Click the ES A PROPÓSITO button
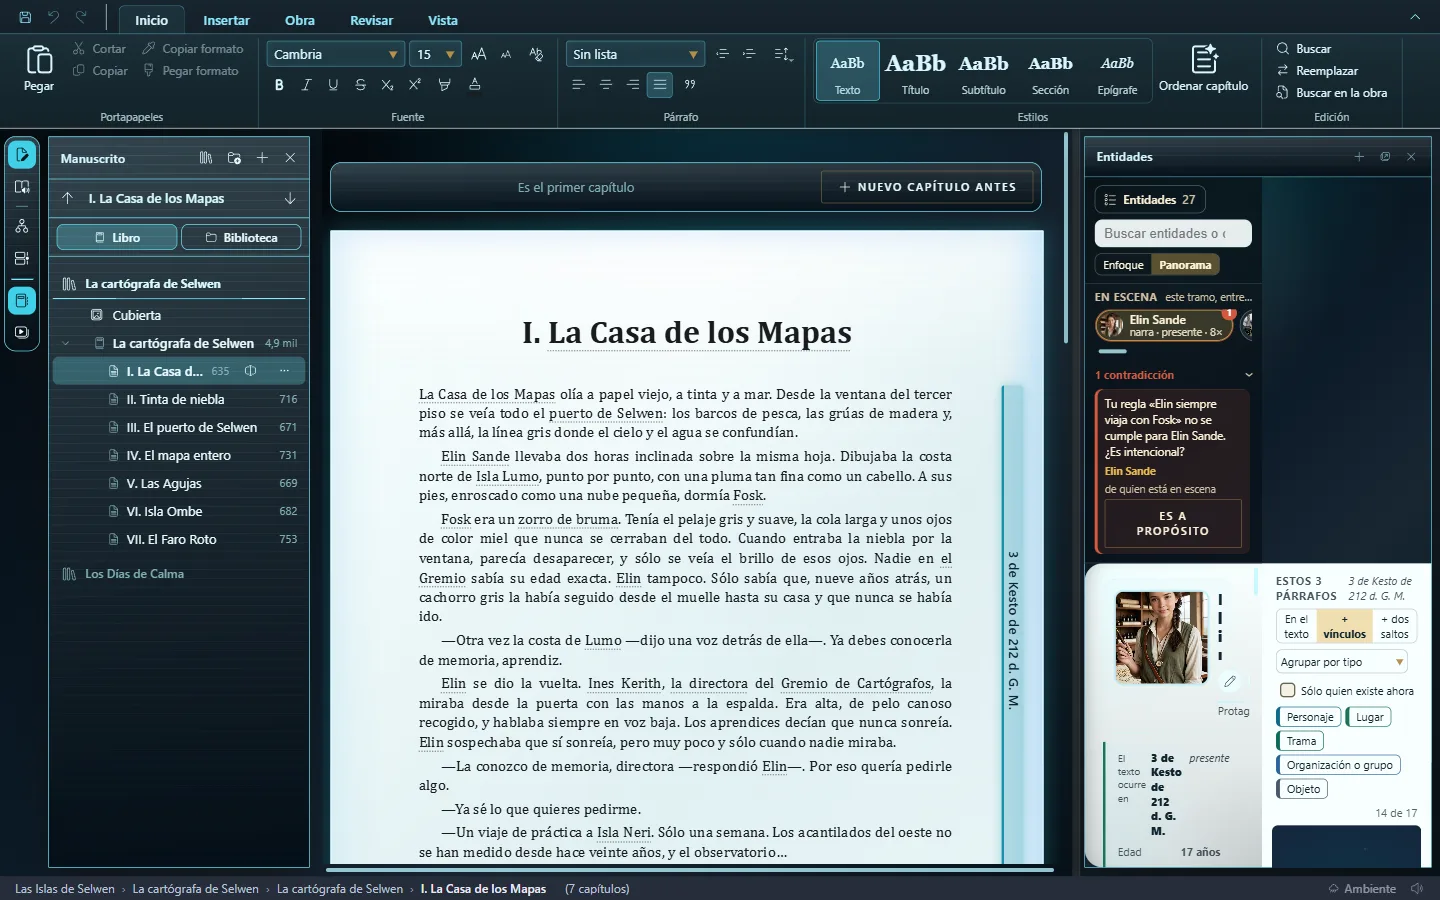Screen dimensions: 1440x900 pyautogui.click(x=1172, y=524)
